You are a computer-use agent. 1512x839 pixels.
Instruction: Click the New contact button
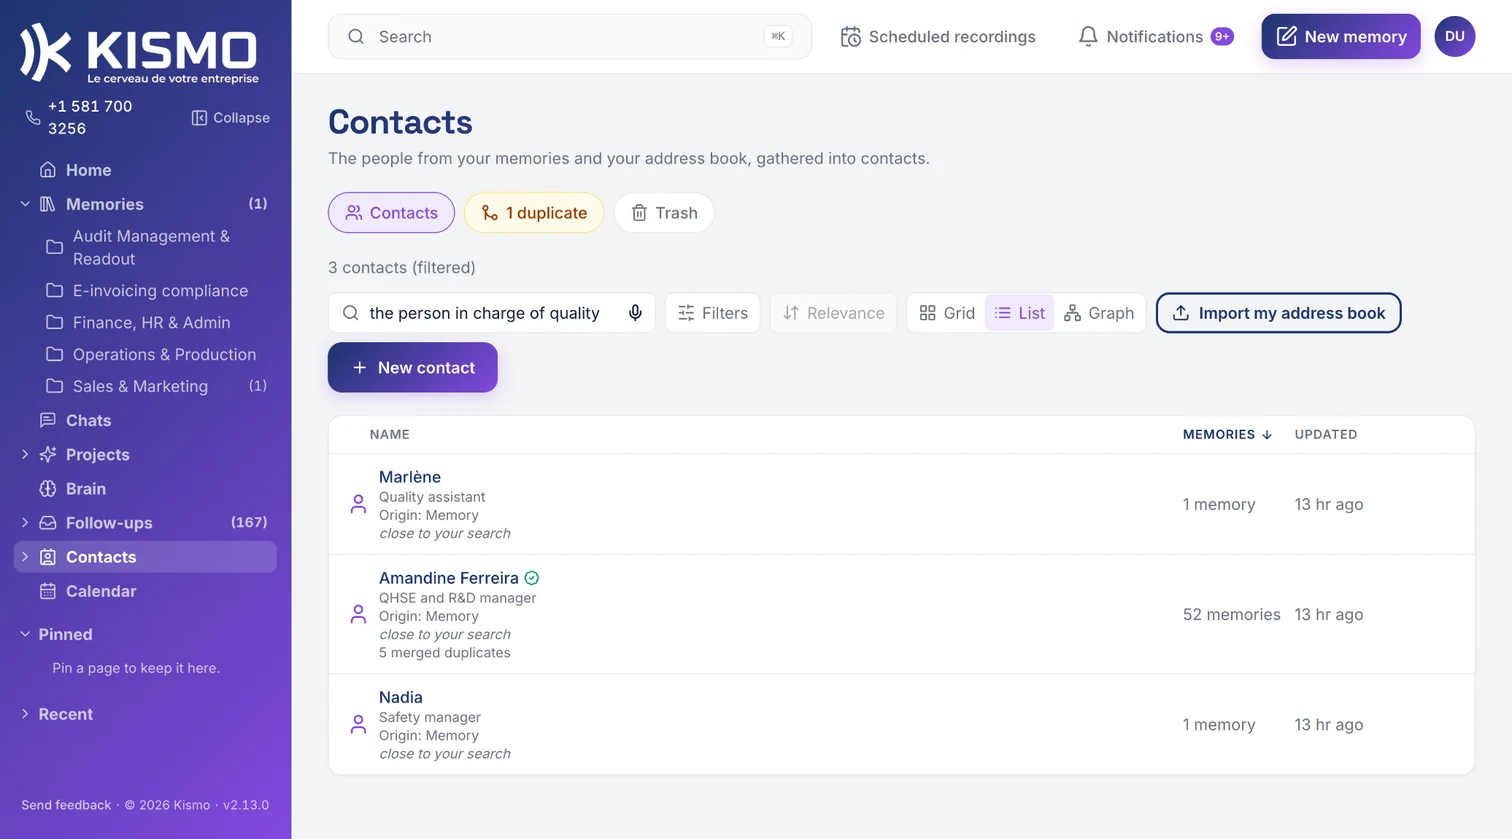point(412,367)
